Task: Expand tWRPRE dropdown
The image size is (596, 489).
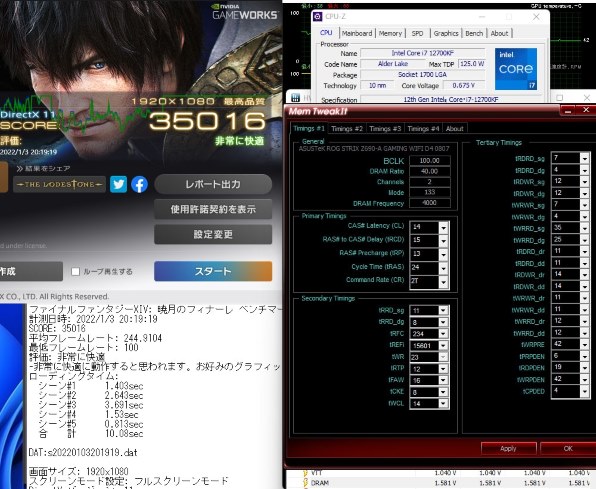Action: click(585, 345)
